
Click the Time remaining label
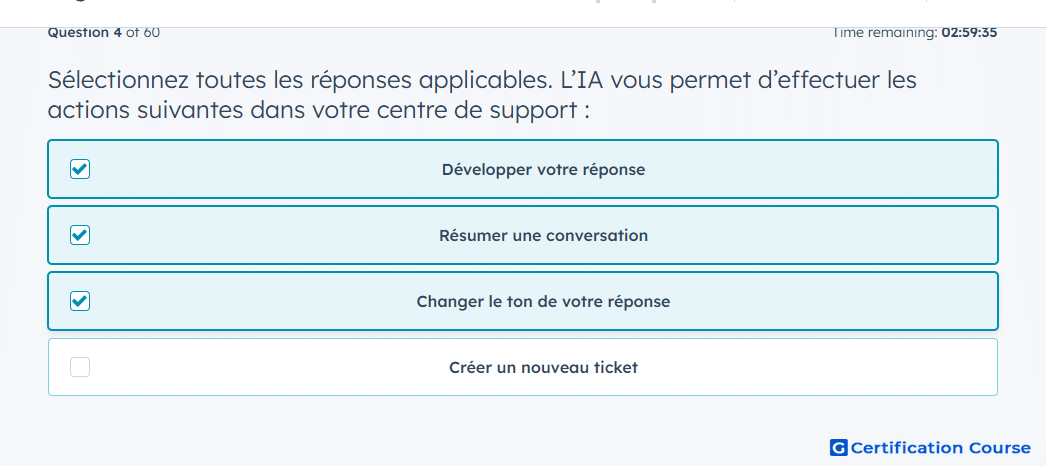point(885,33)
